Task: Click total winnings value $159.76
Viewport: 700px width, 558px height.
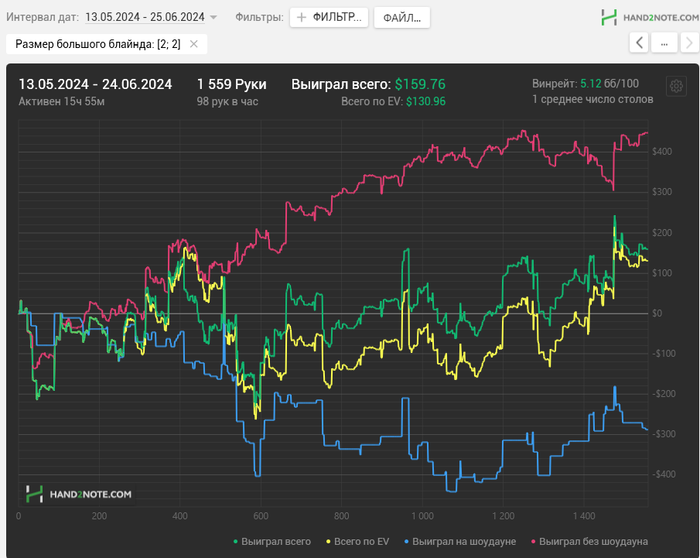Action: pos(420,84)
